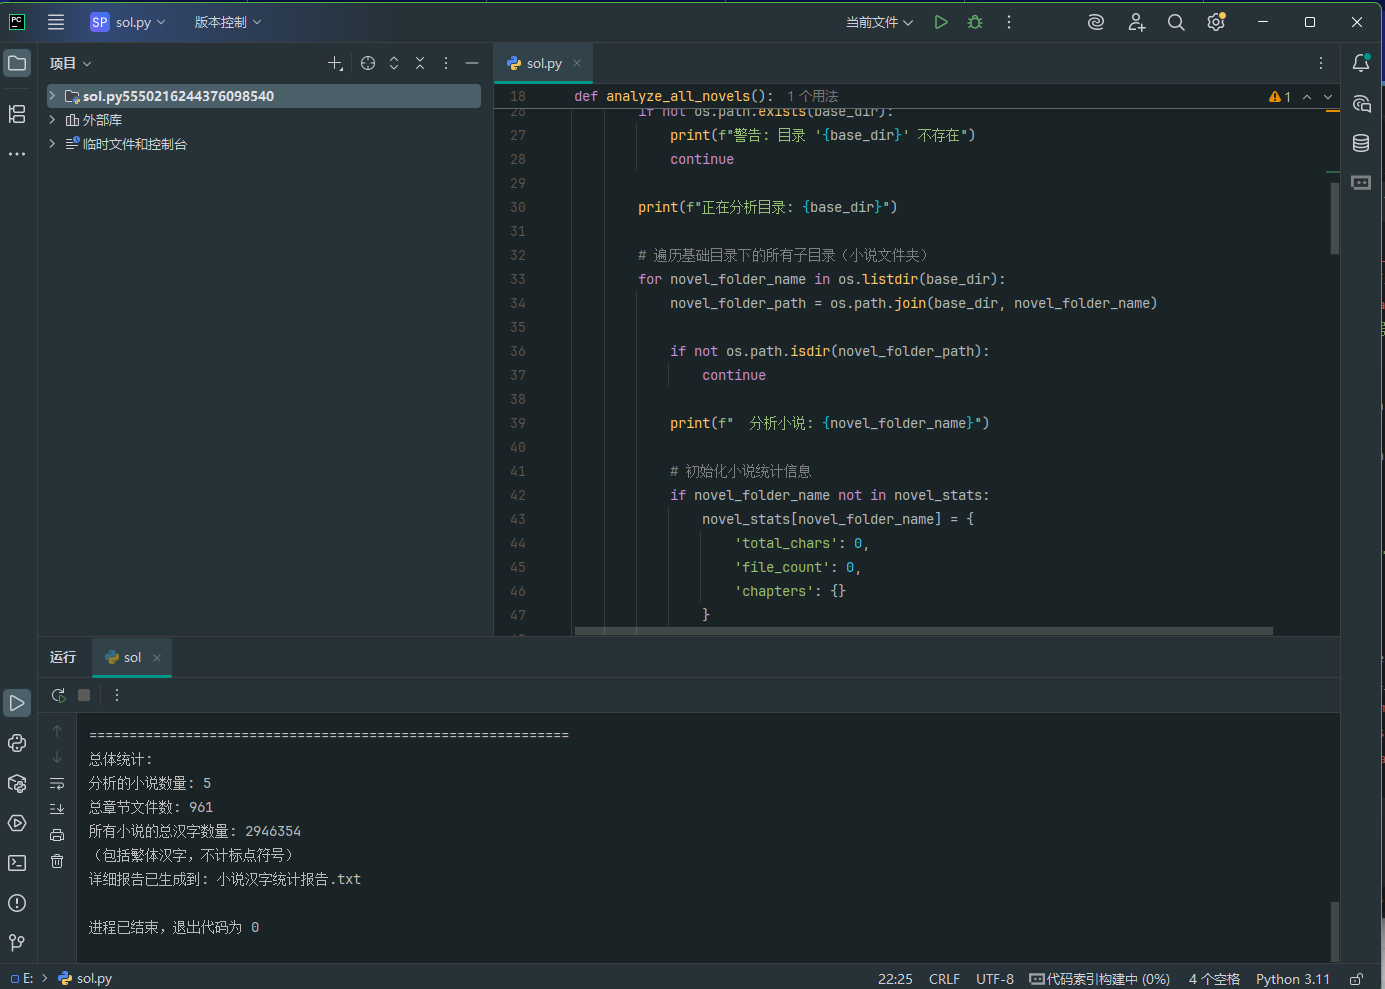
Task: Open the 版本控制 dropdown
Action: point(227,22)
